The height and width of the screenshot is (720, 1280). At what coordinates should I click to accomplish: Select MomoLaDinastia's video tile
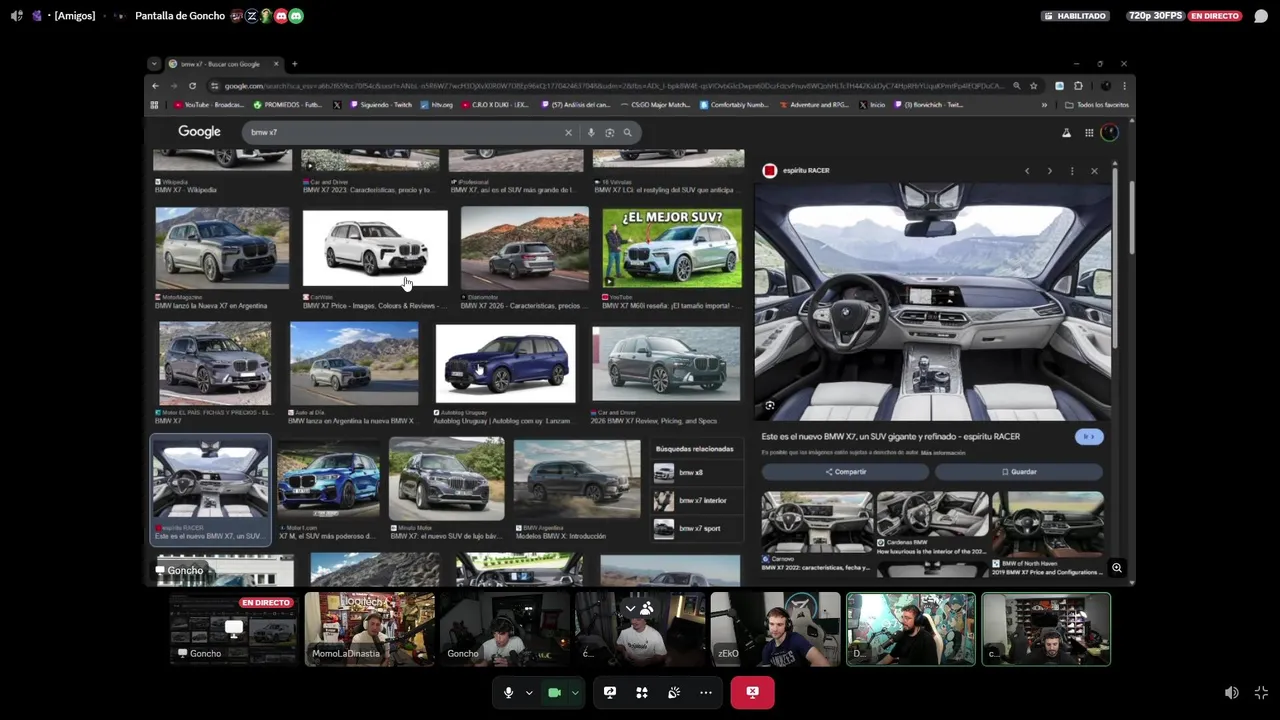coord(370,629)
